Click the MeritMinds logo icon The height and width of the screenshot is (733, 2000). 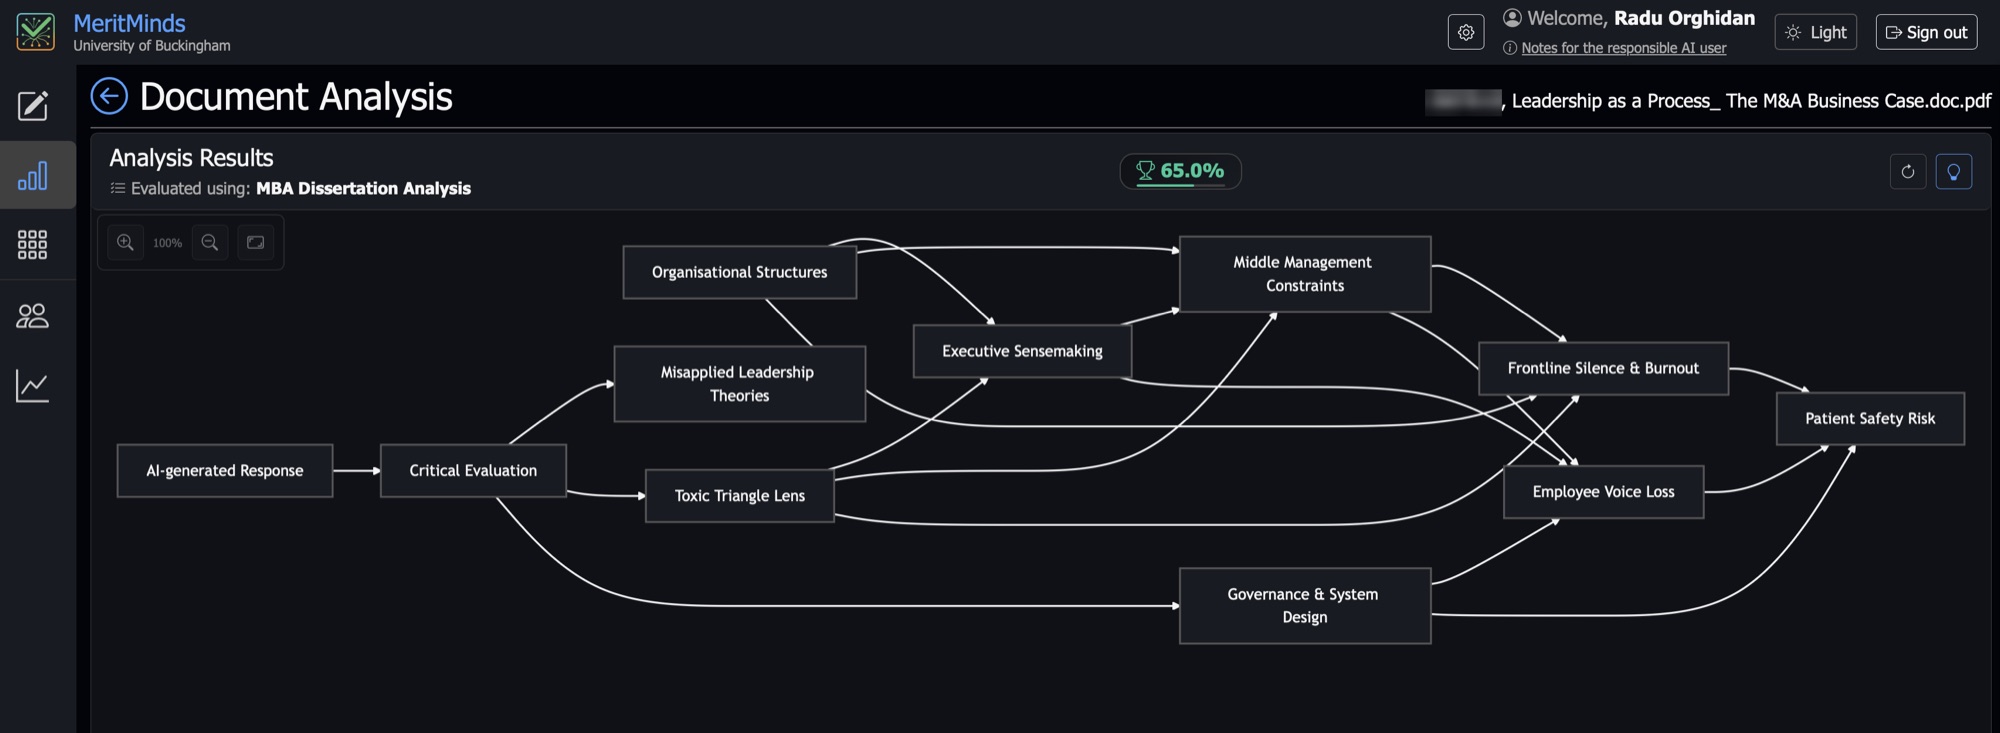pos(36,32)
